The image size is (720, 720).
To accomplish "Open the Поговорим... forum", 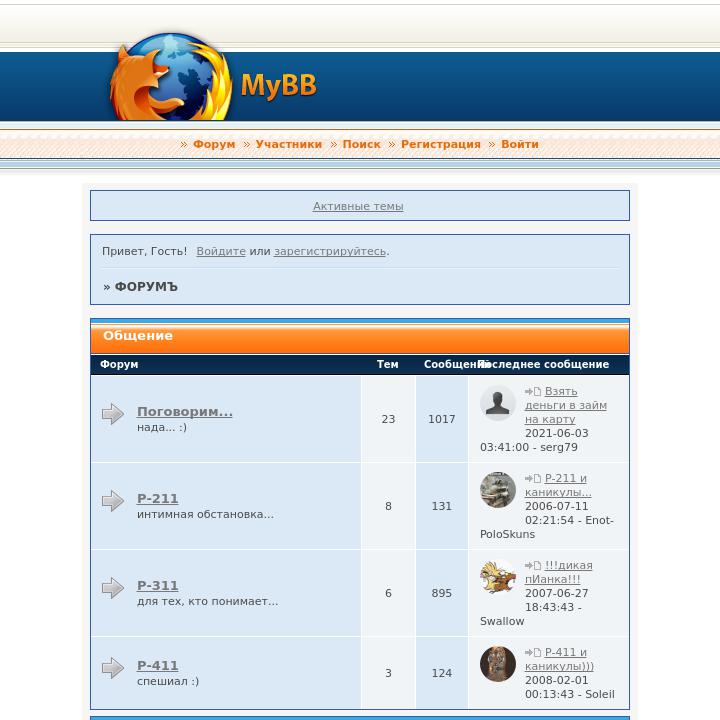I will tap(185, 411).
